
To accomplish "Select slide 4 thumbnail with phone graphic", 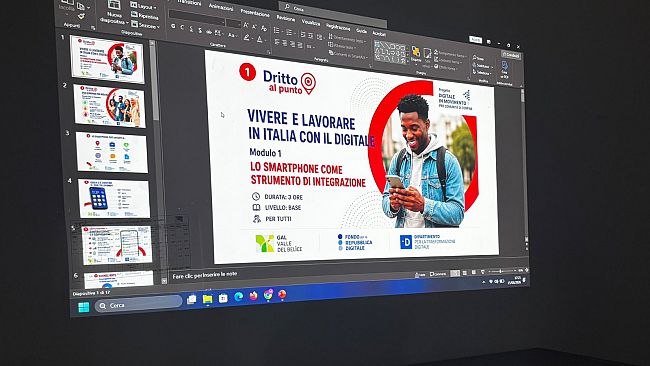I will 114,199.
